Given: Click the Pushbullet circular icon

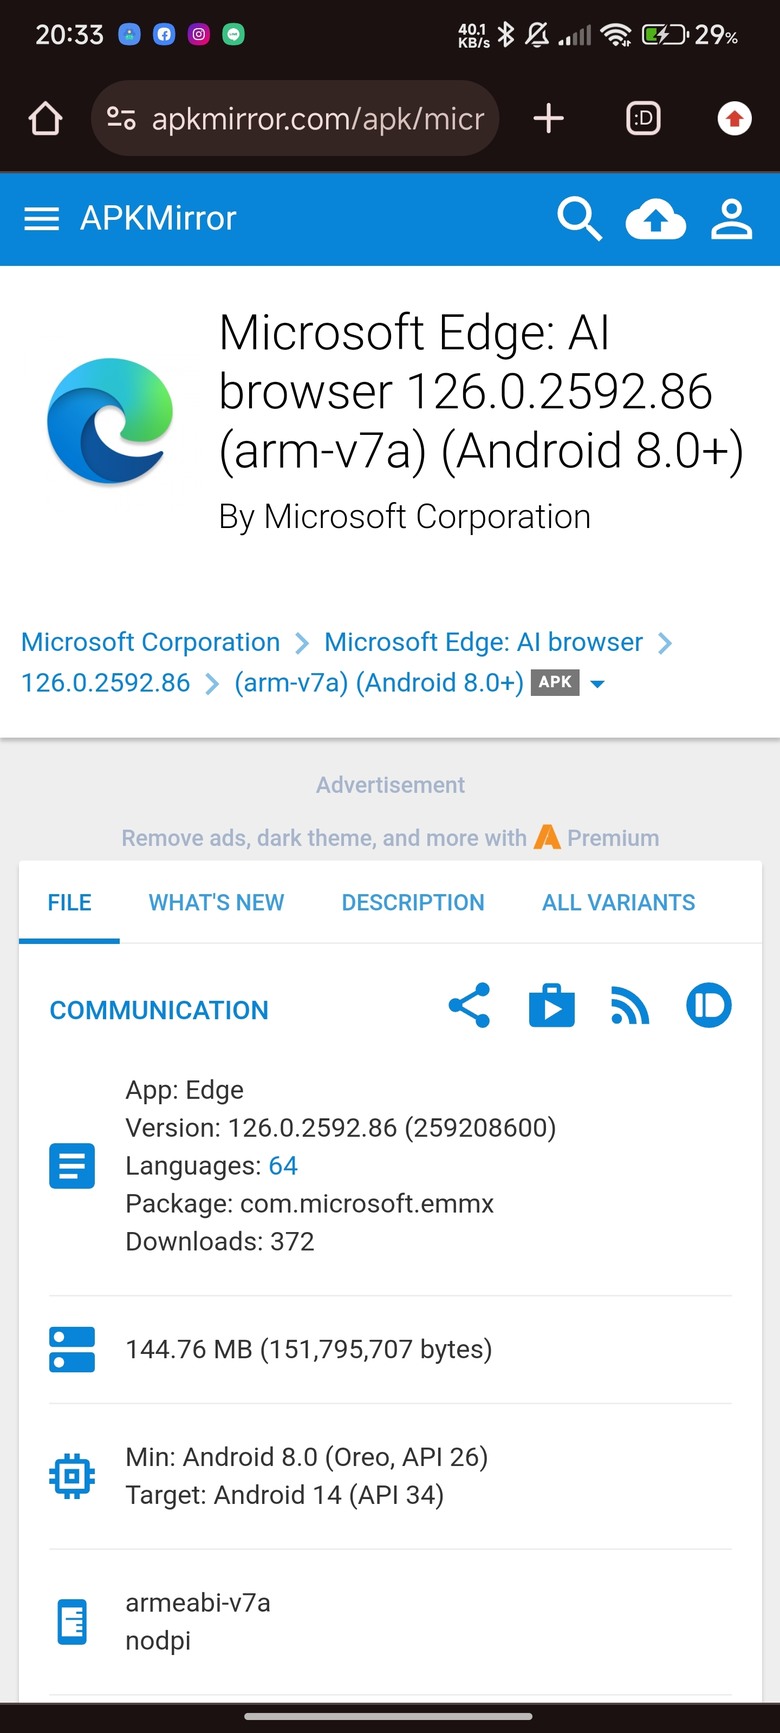Looking at the screenshot, I should (x=709, y=1006).
